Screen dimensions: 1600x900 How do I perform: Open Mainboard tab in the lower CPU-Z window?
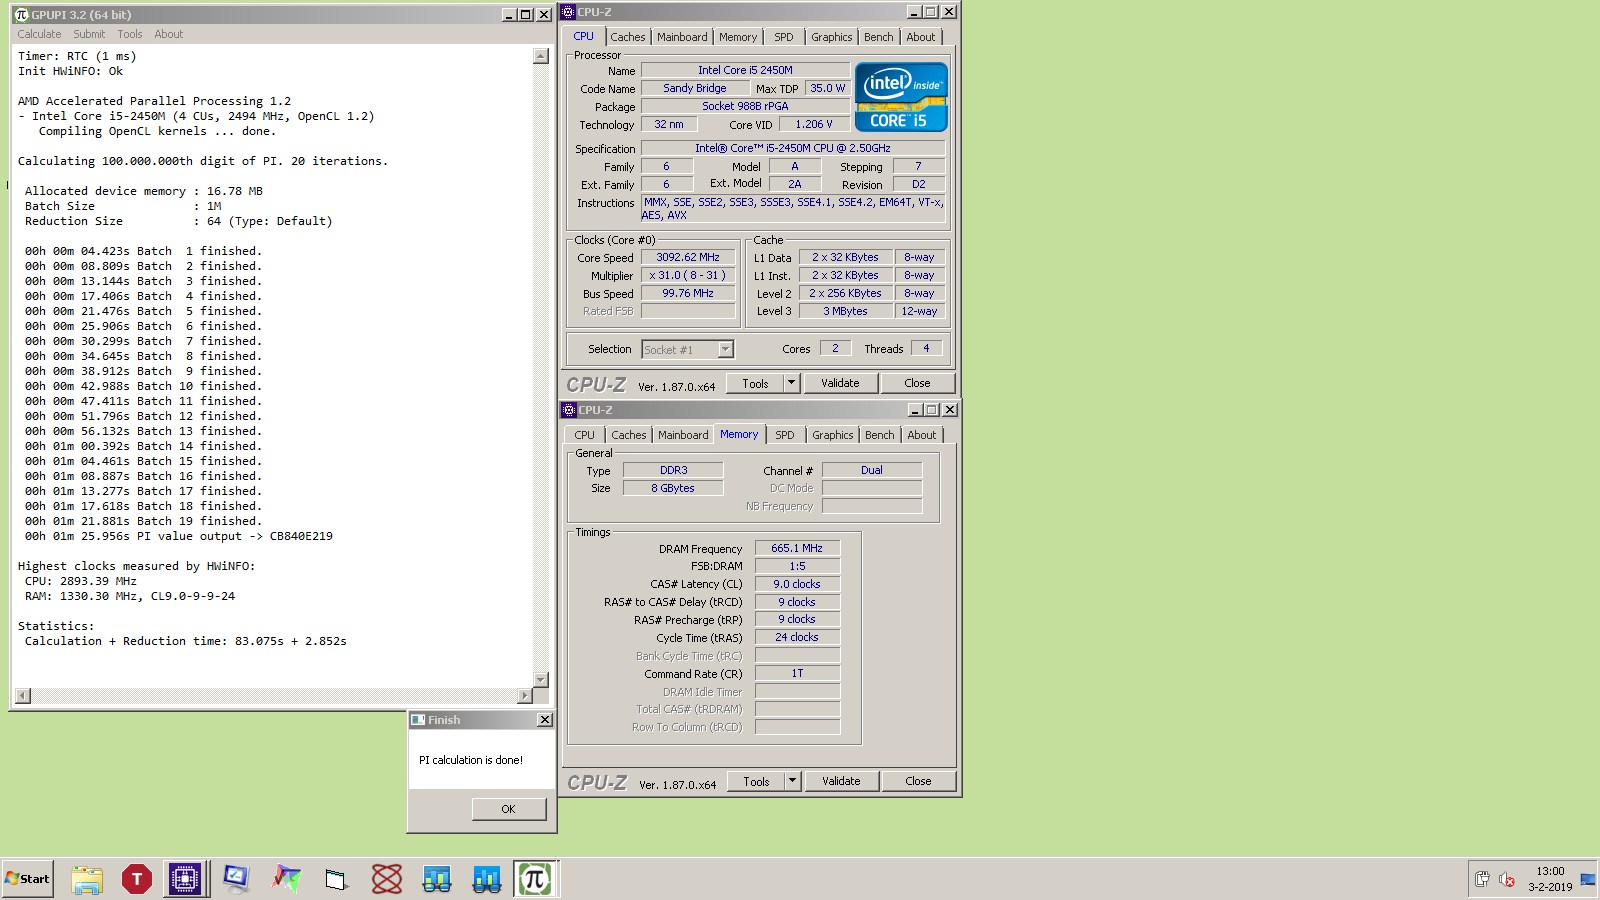(683, 435)
